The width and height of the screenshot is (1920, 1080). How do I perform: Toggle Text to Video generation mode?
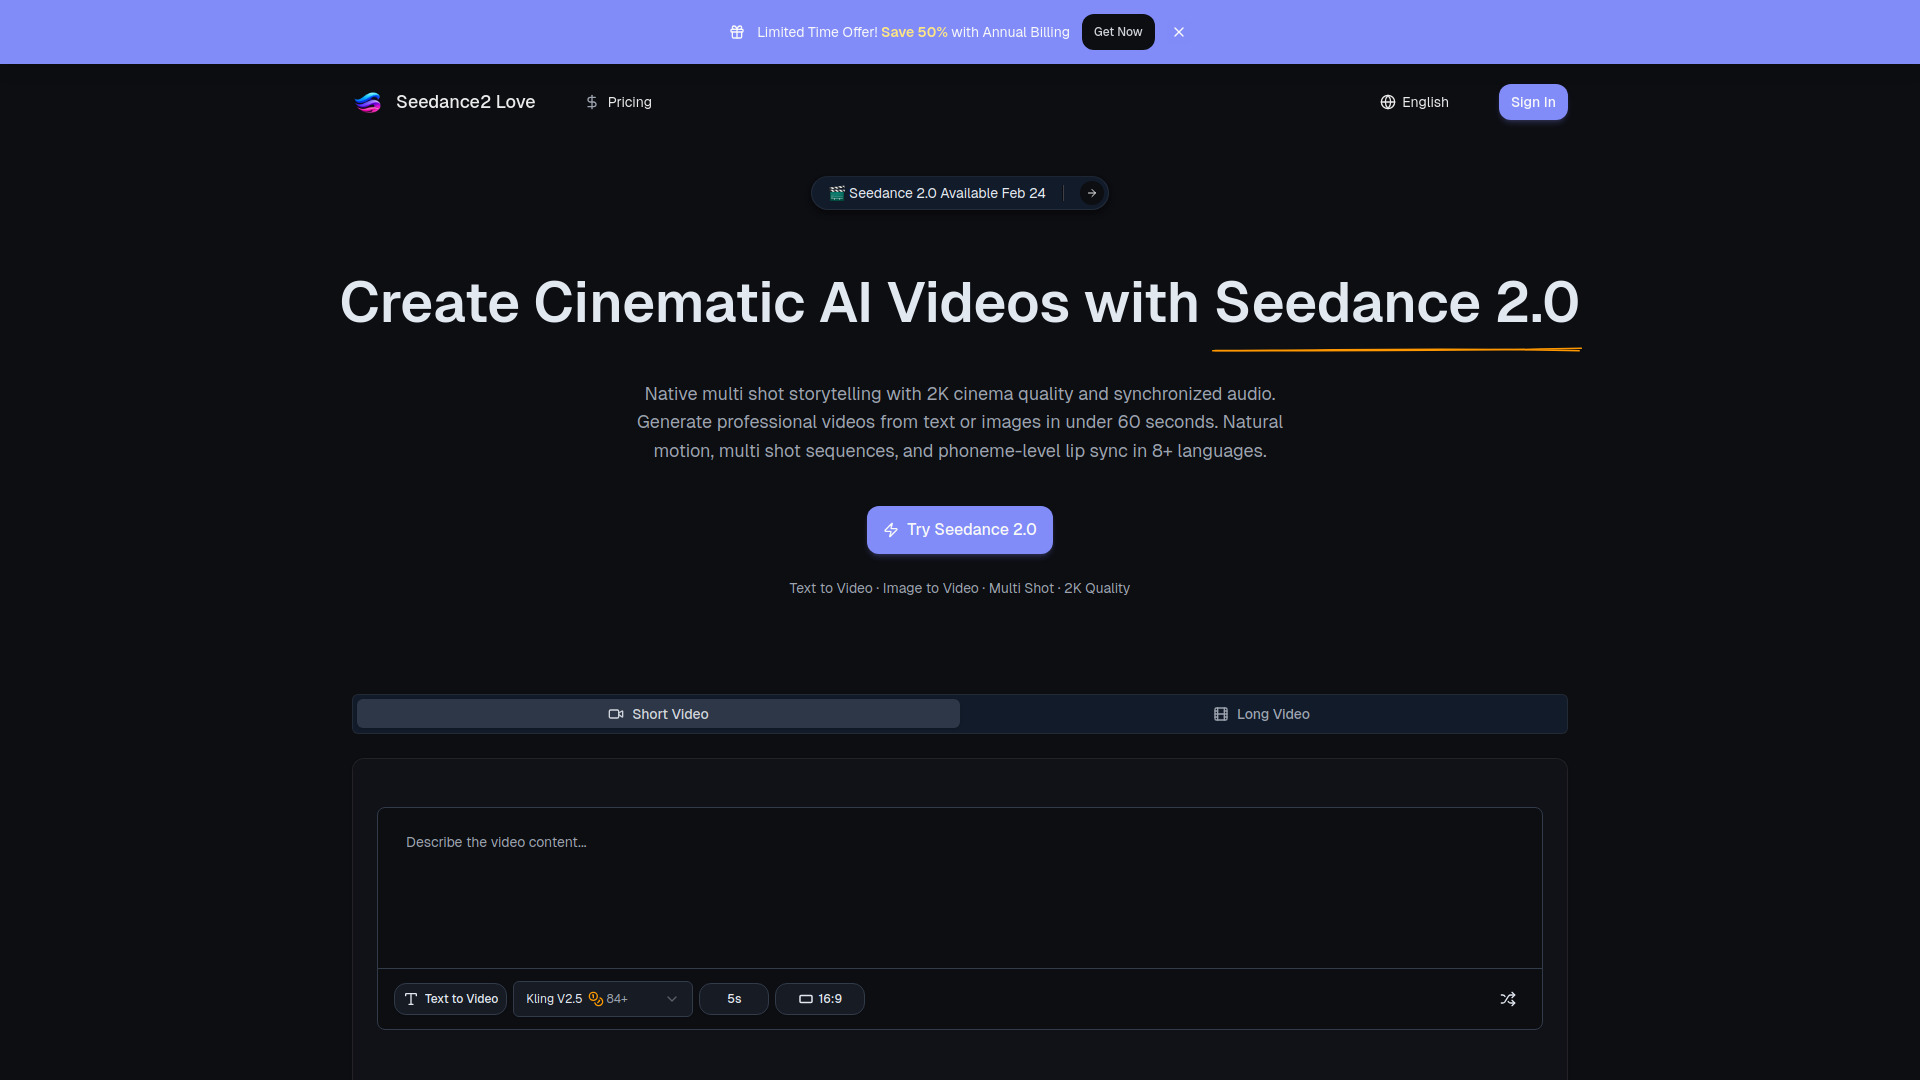click(450, 998)
